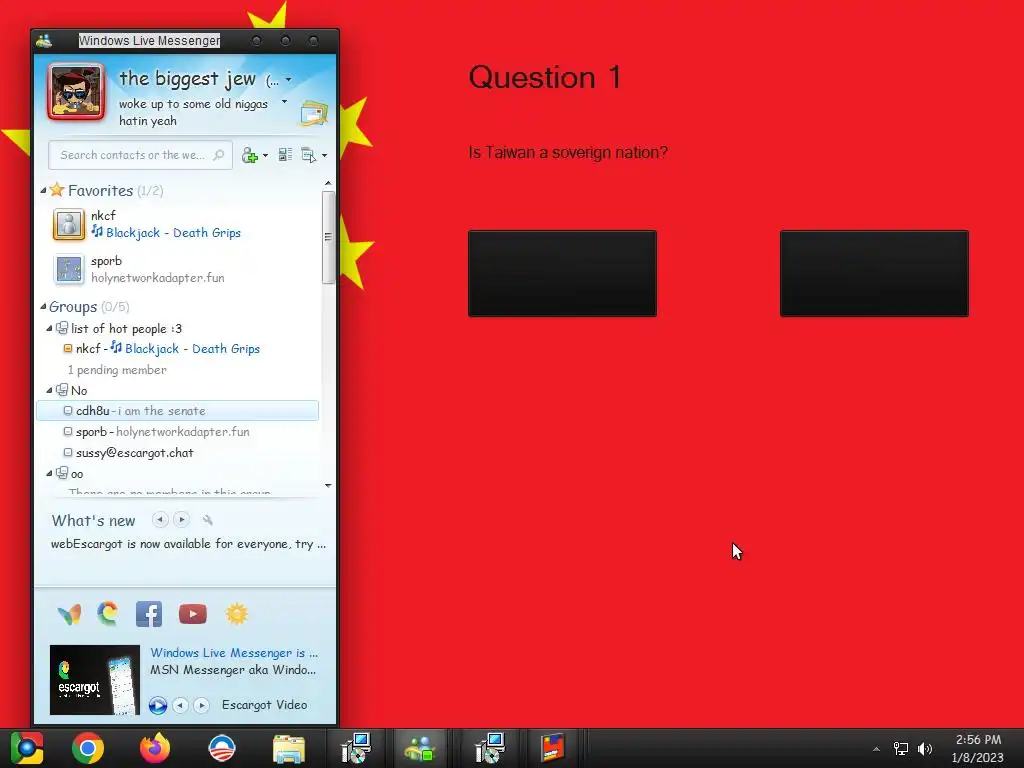The height and width of the screenshot is (768, 1024).
Task: Show next What's new item
Action: tap(182, 520)
